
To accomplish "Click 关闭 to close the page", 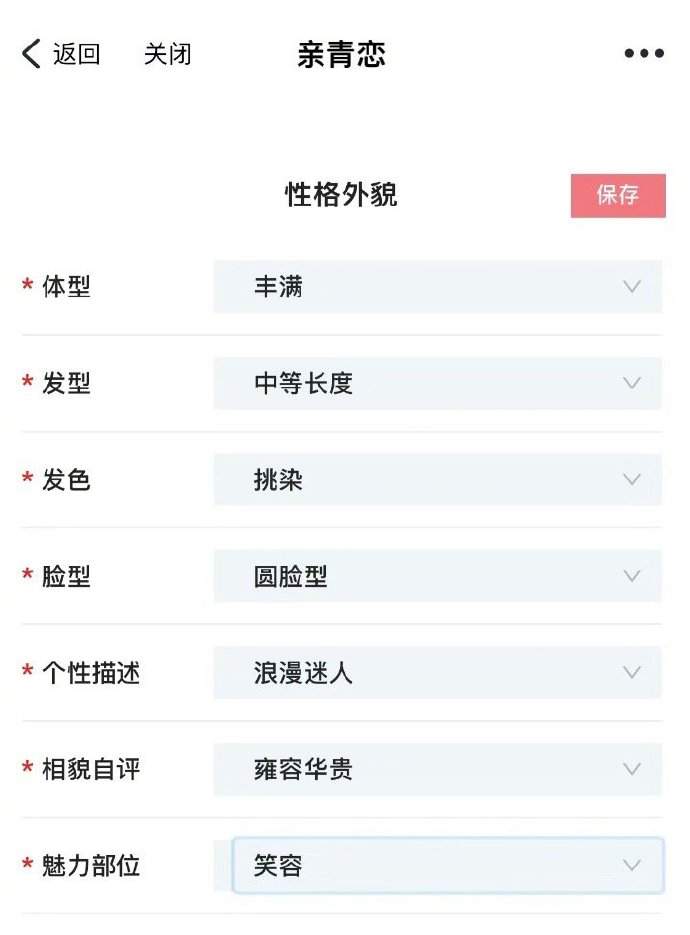I will pos(167,54).
